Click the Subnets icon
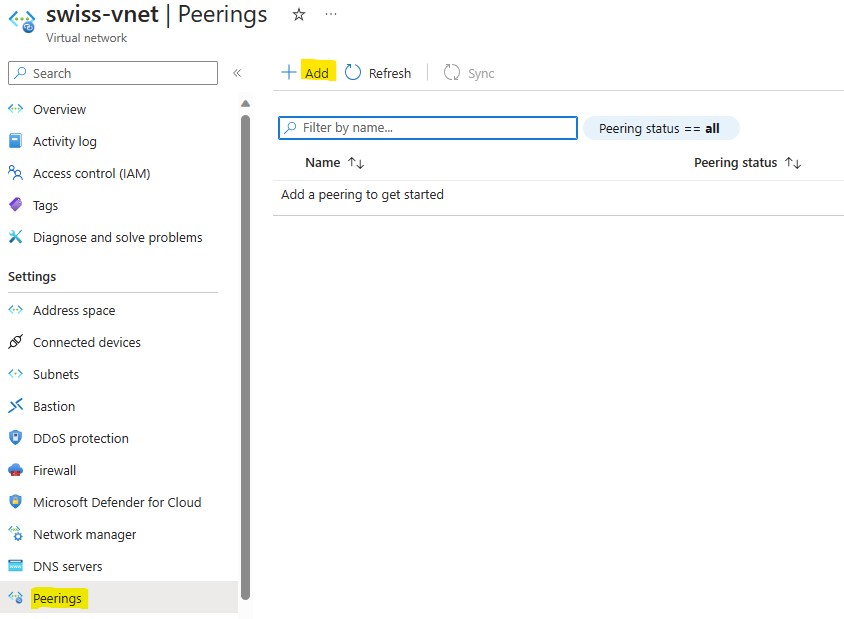Screen dimensions: 844x619 16,374
